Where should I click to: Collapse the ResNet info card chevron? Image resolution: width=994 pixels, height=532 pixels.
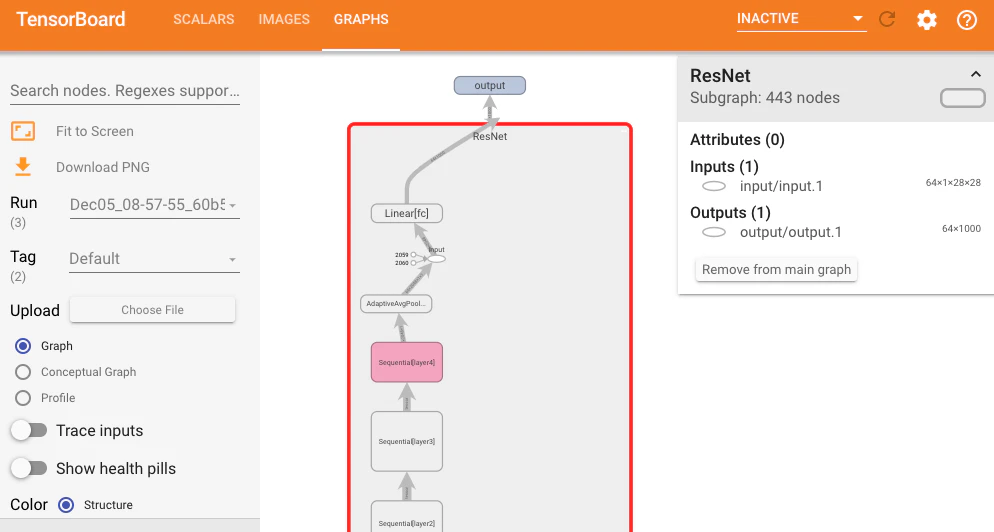[x=976, y=75]
